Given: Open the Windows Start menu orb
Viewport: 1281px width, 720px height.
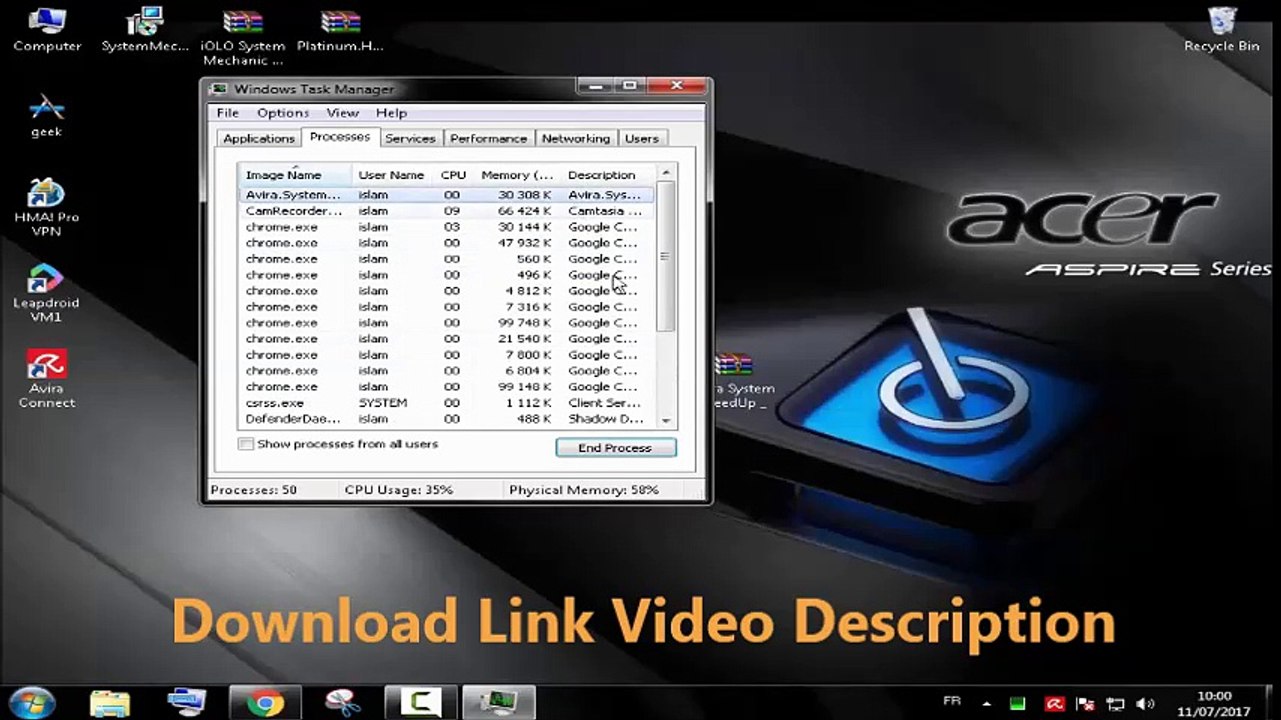Looking at the screenshot, I should tap(33, 702).
